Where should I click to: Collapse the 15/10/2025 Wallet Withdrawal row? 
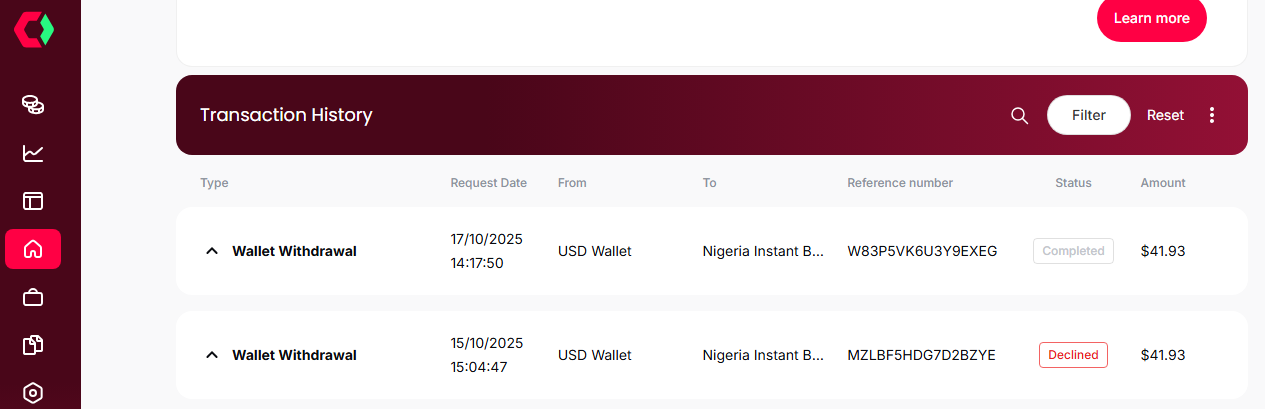[x=211, y=355]
